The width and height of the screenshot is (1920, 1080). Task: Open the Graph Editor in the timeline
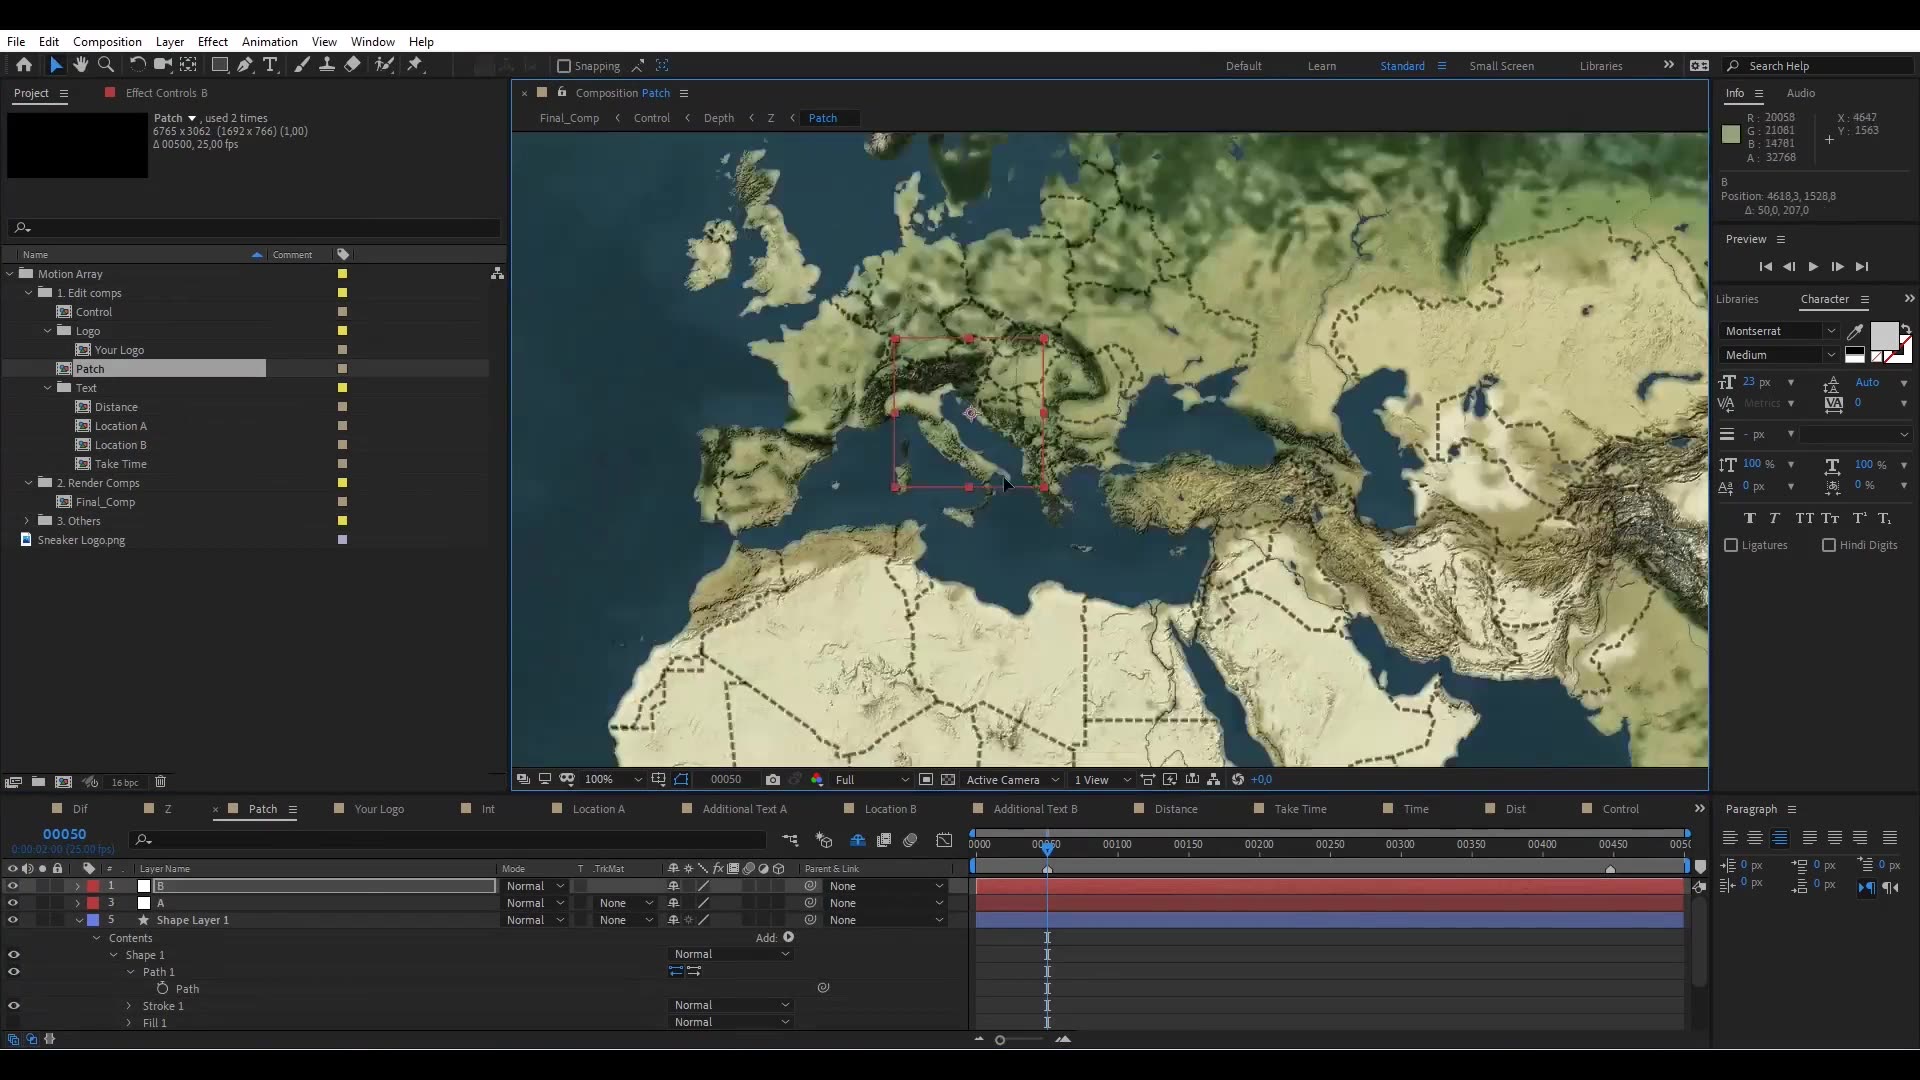pyautogui.click(x=944, y=840)
